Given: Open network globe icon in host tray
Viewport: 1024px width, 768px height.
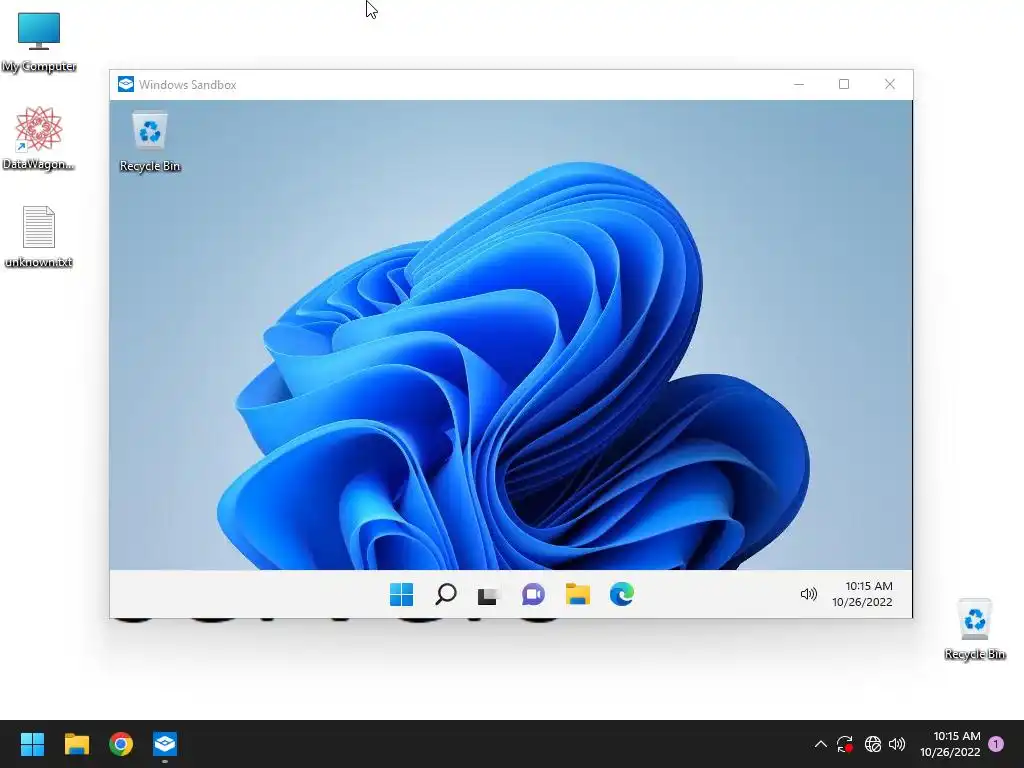Looking at the screenshot, I should coord(872,744).
